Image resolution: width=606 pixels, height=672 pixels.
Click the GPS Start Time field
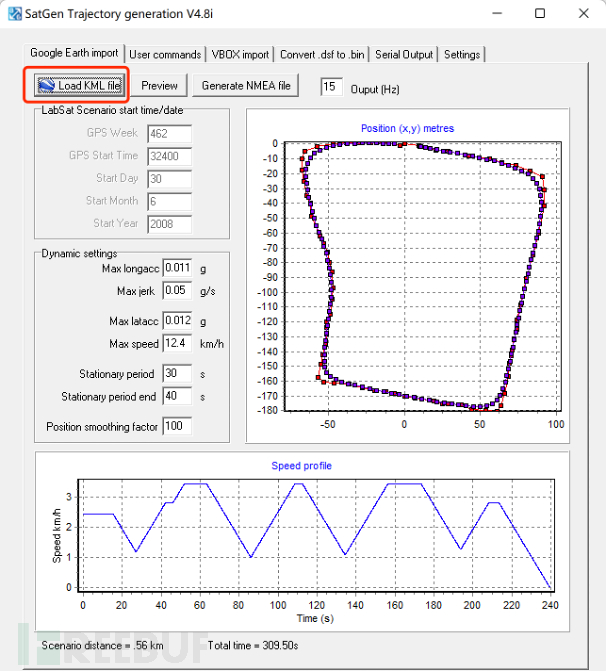tap(169, 156)
